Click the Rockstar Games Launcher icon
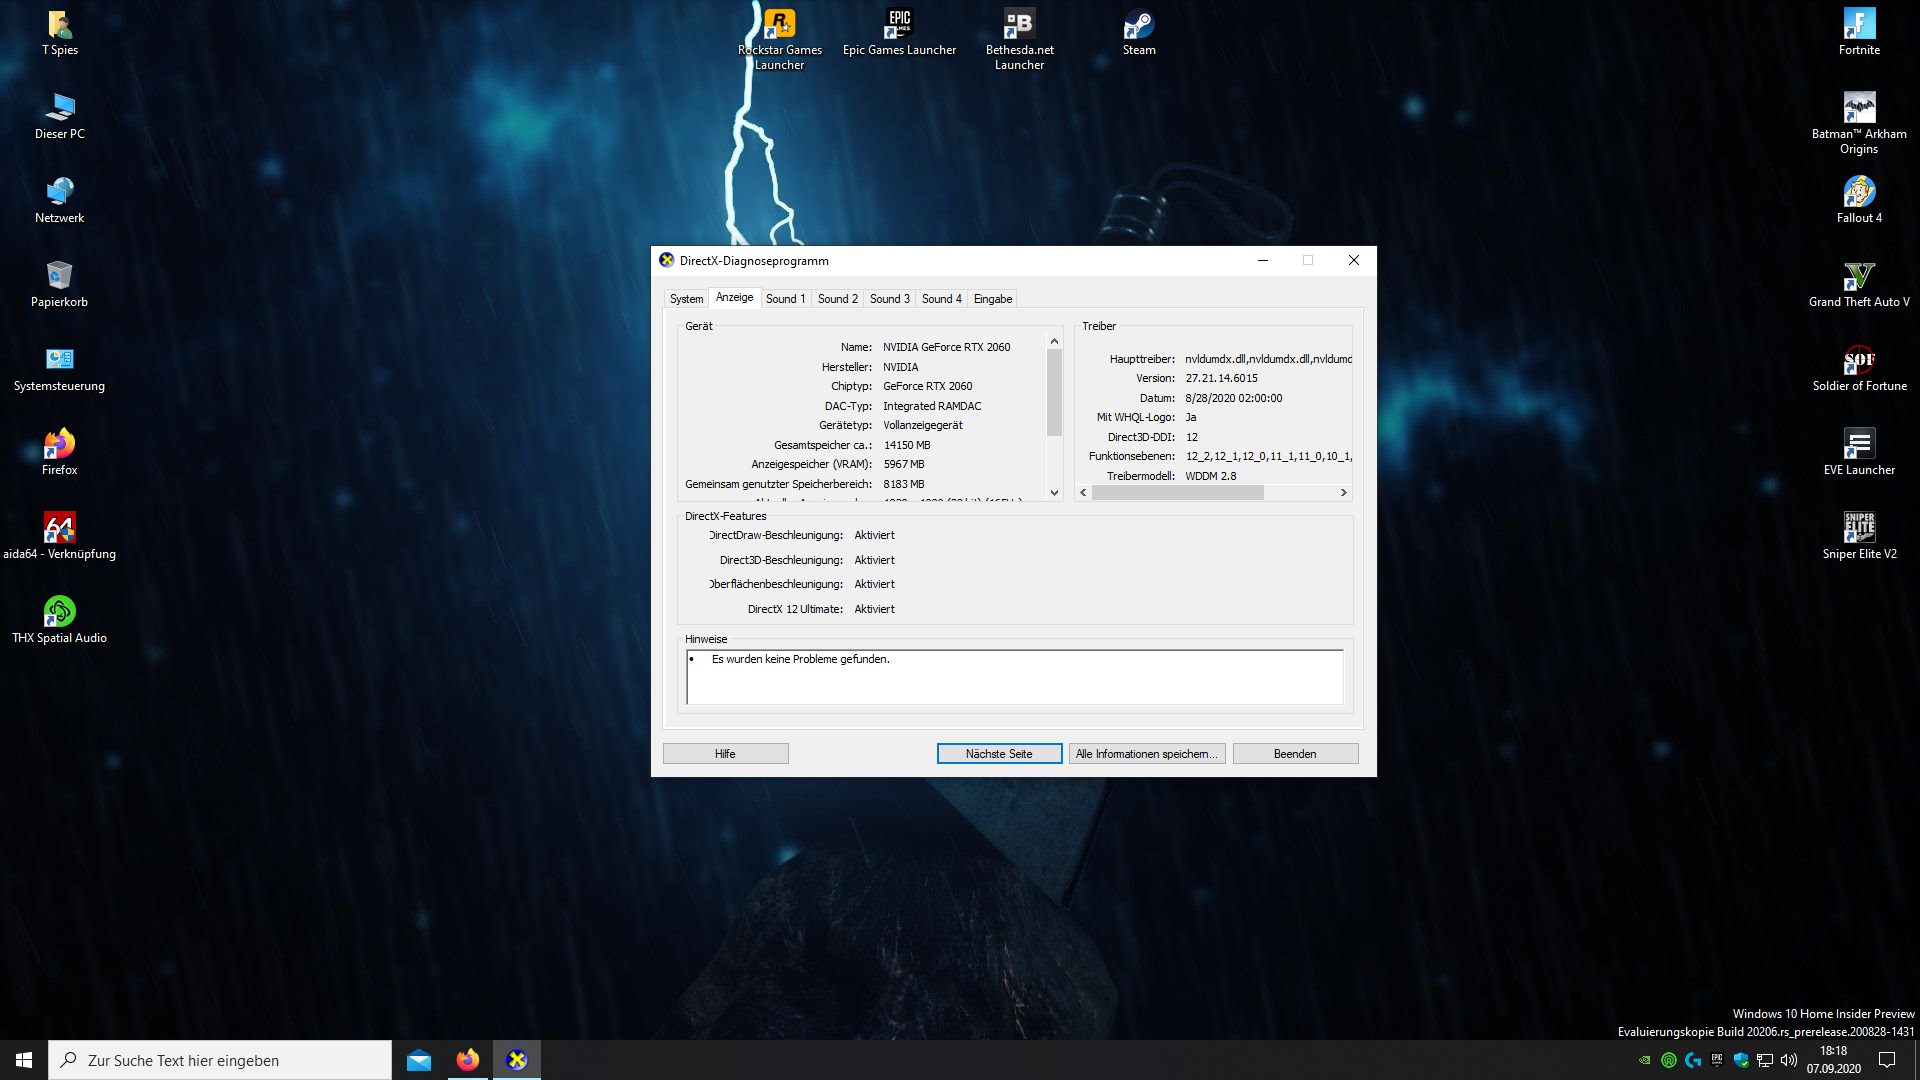This screenshot has width=1920, height=1080. (x=779, y=25)
